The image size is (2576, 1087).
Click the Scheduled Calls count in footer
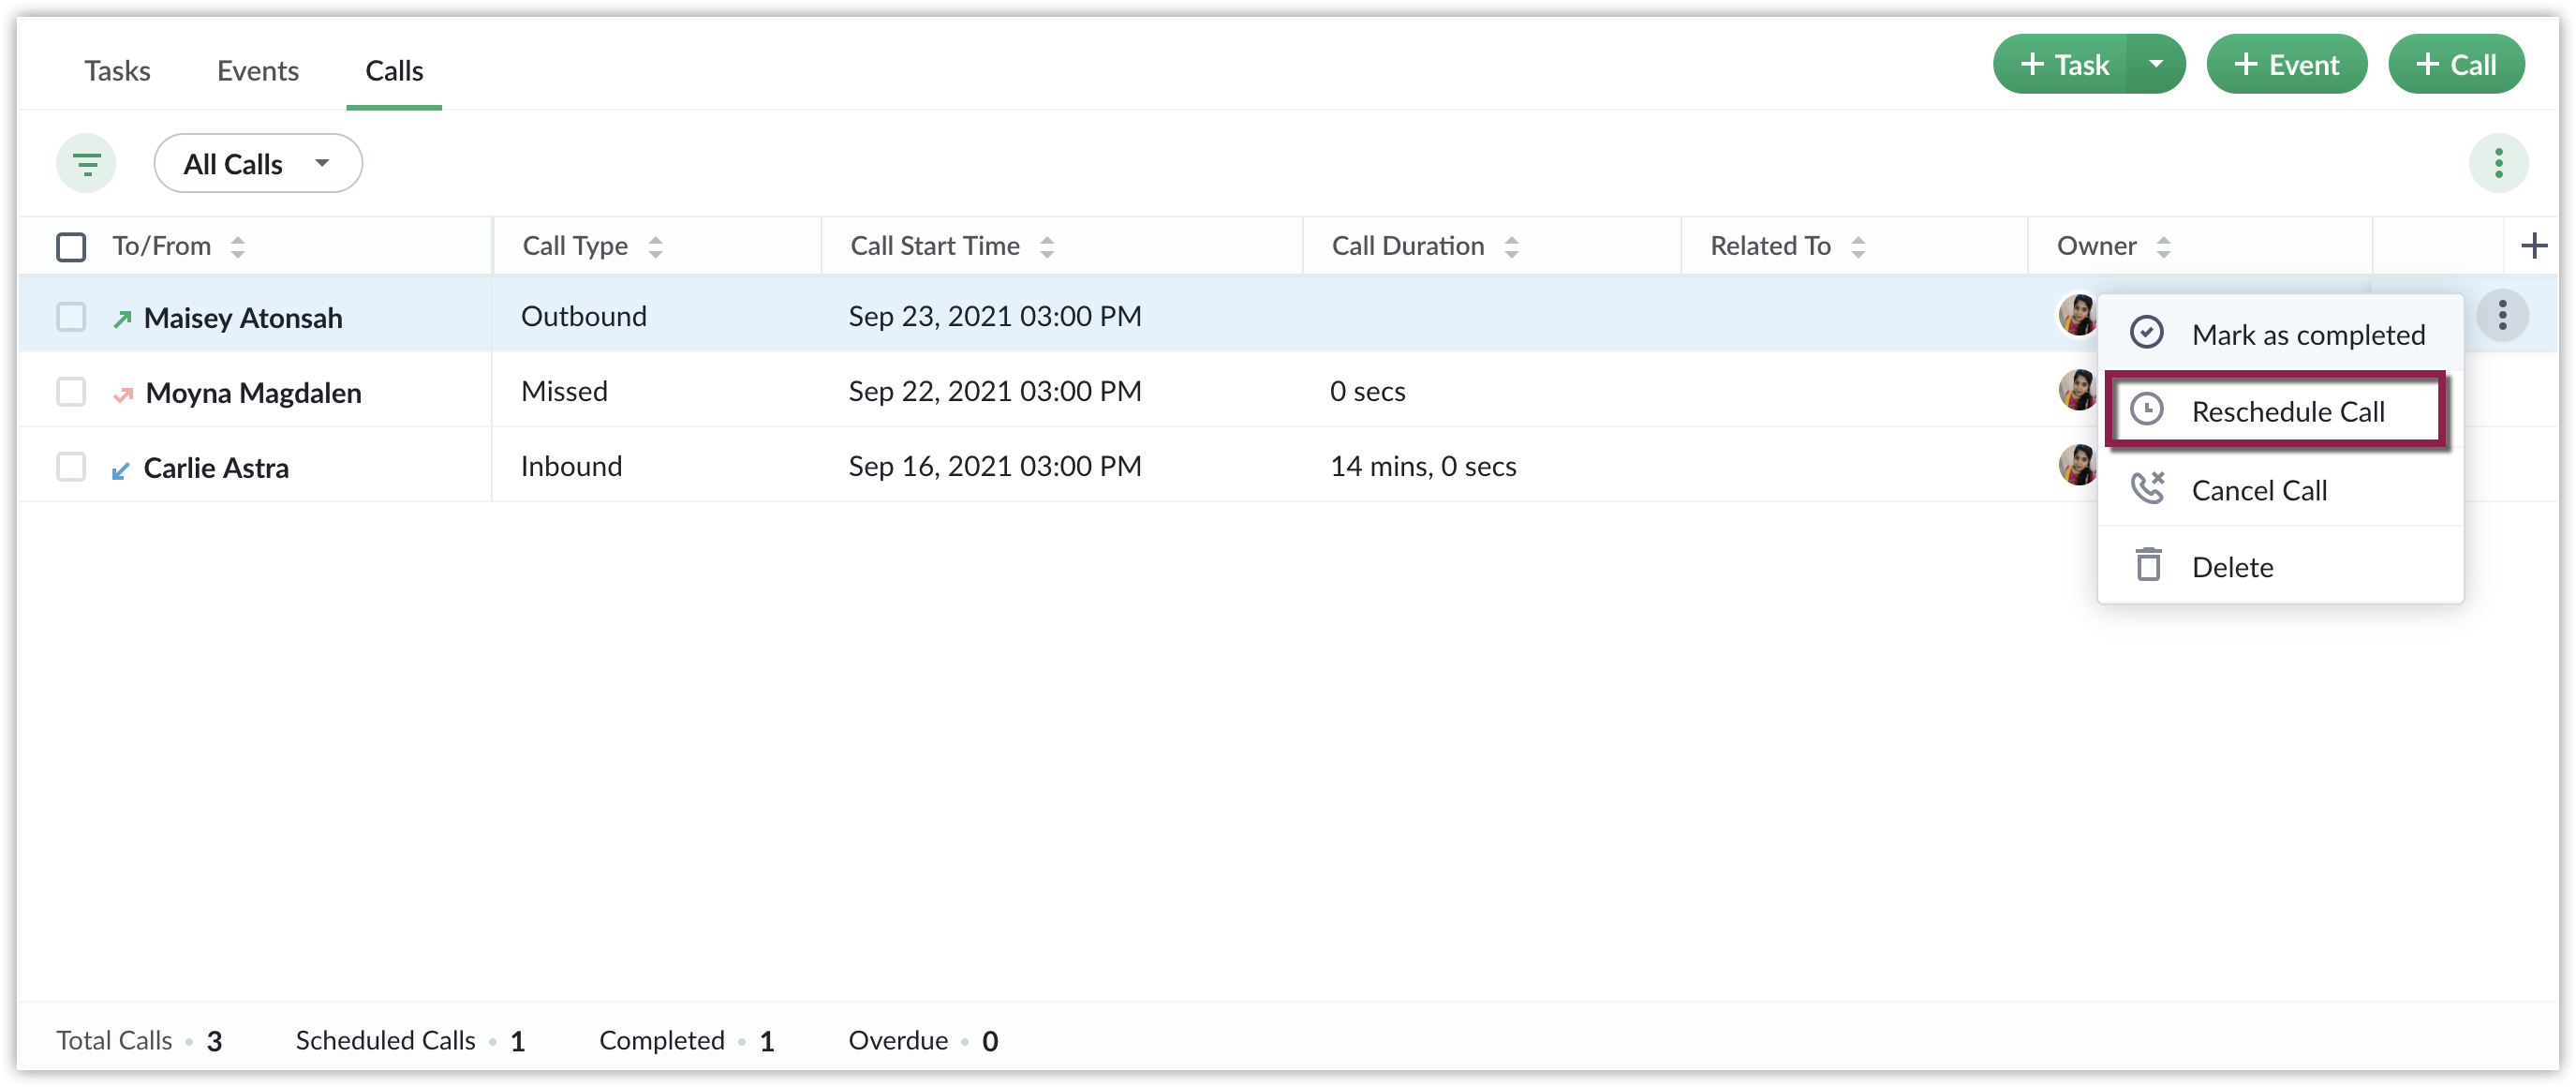517,1041
